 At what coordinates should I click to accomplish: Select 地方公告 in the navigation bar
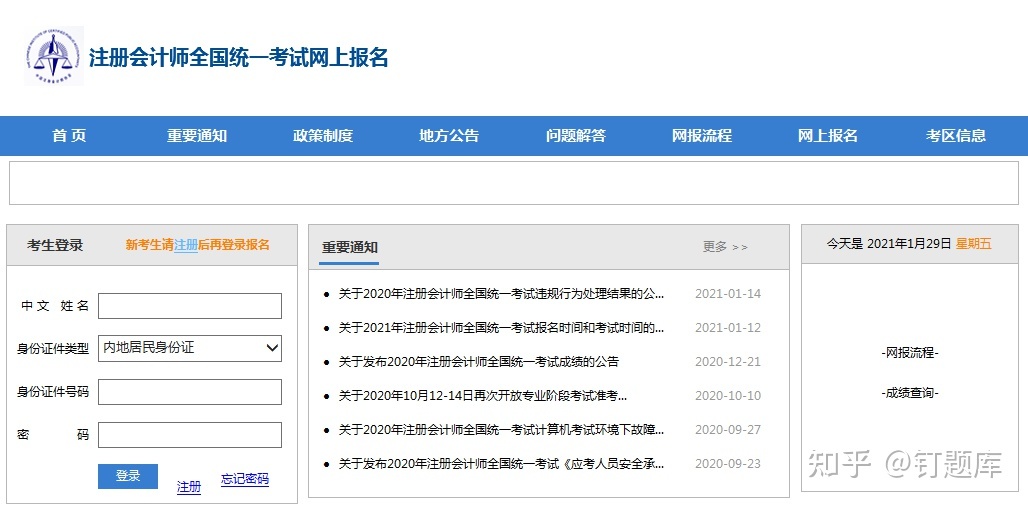tap(449, 136)
